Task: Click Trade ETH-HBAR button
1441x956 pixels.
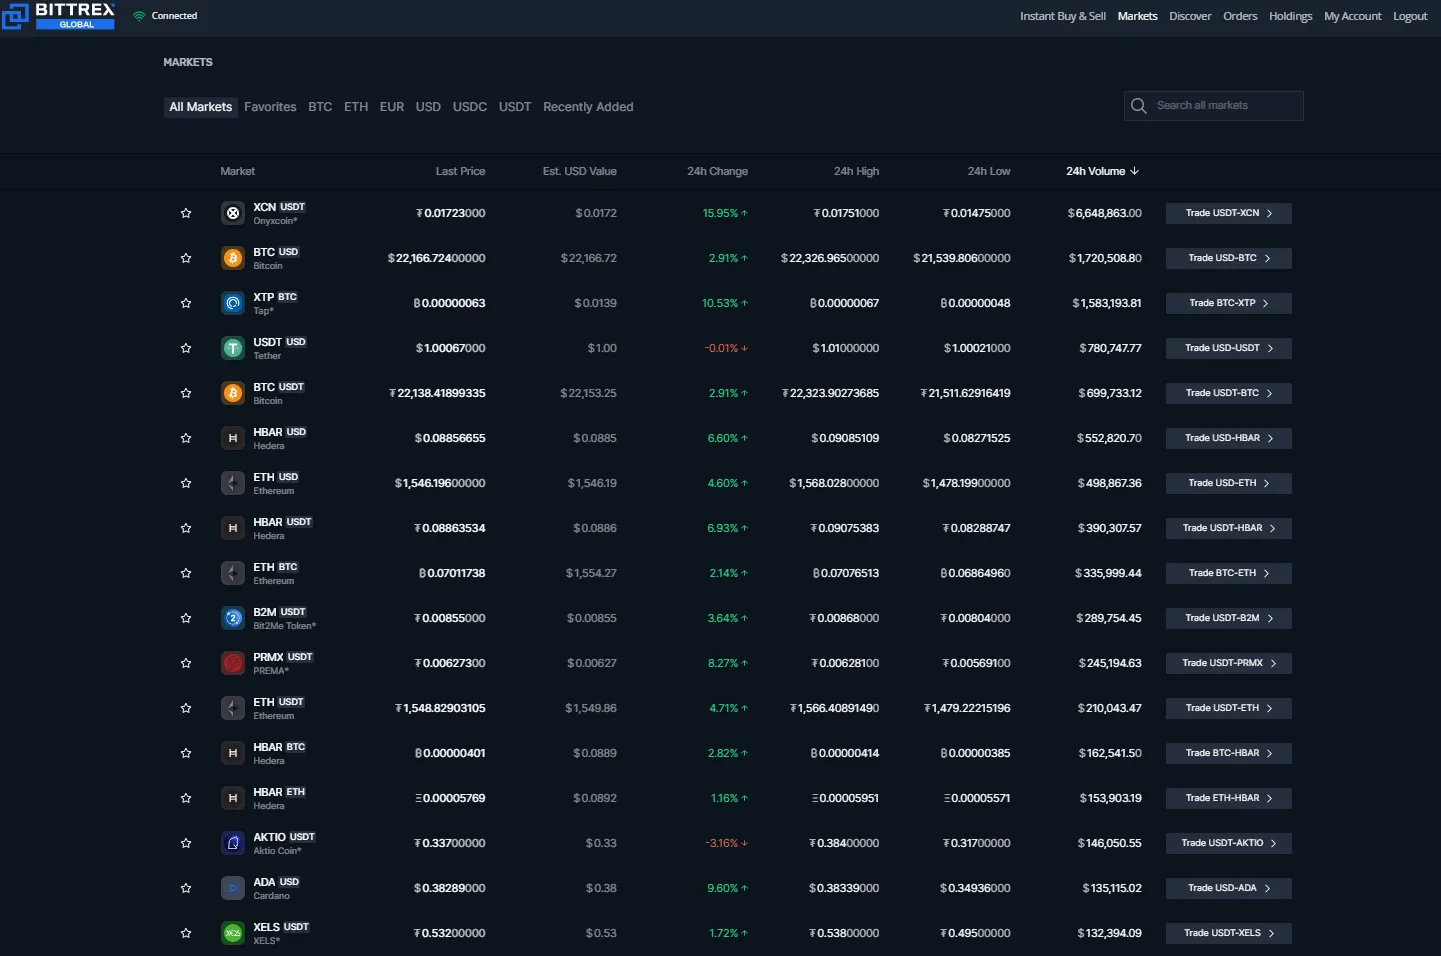Action: [x=1229, y=798]
